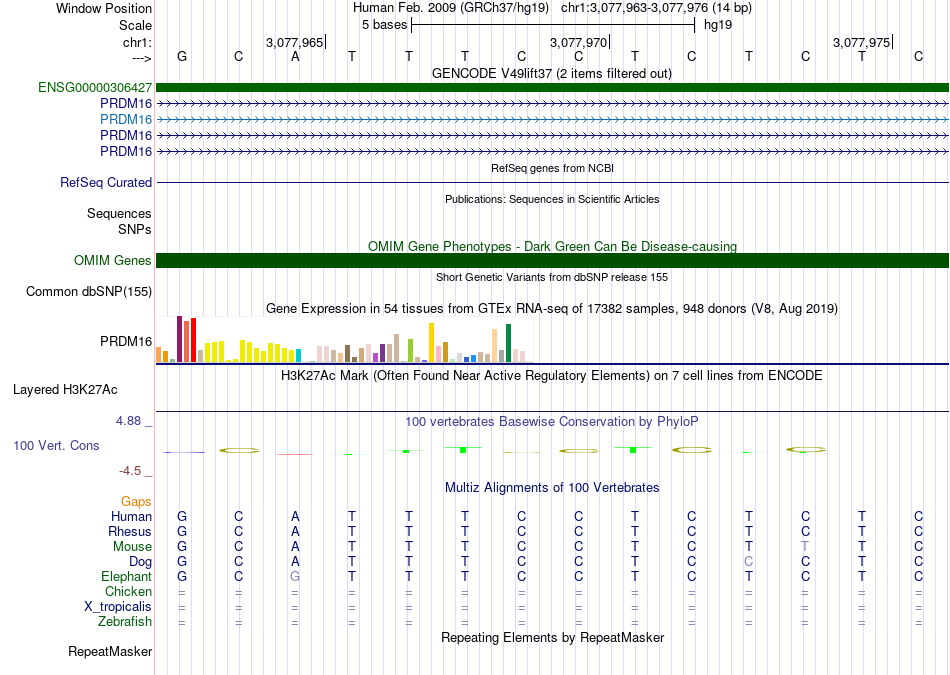Click the 'GENCODE V49lift37 (2 items filtered out)' title

pyautogui.click(x=552, y=73)
